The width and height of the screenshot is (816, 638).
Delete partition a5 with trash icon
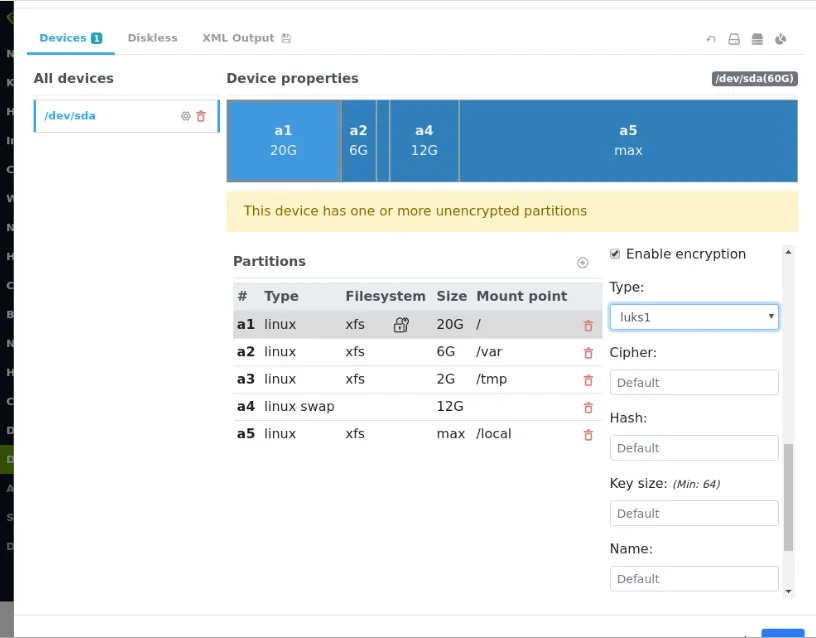pyautogui.click(x=588, y=435)
